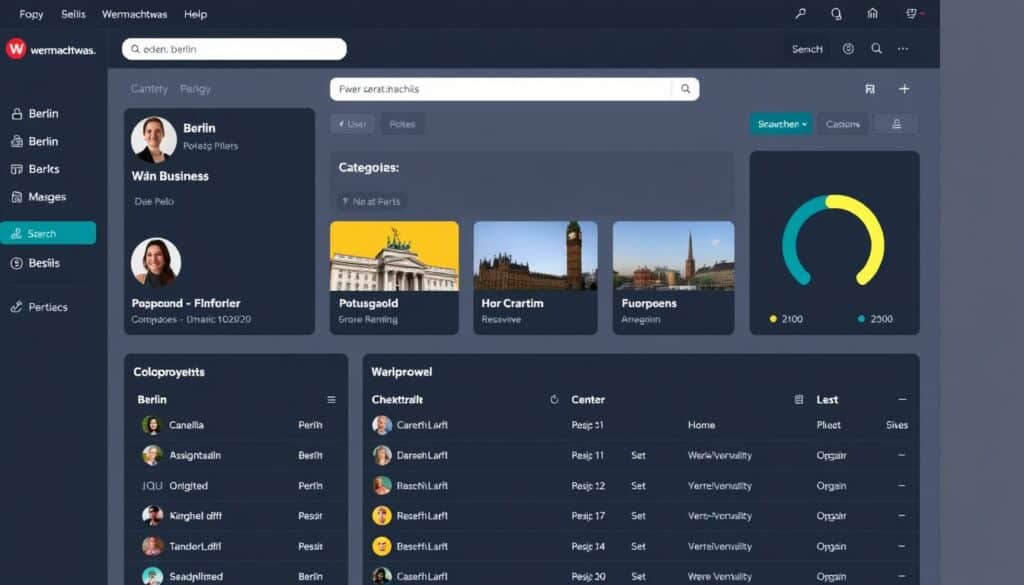The image size is (1024, 585).
Task: Open notifications via the red-dotted cart icon
Action: (912, 13)
